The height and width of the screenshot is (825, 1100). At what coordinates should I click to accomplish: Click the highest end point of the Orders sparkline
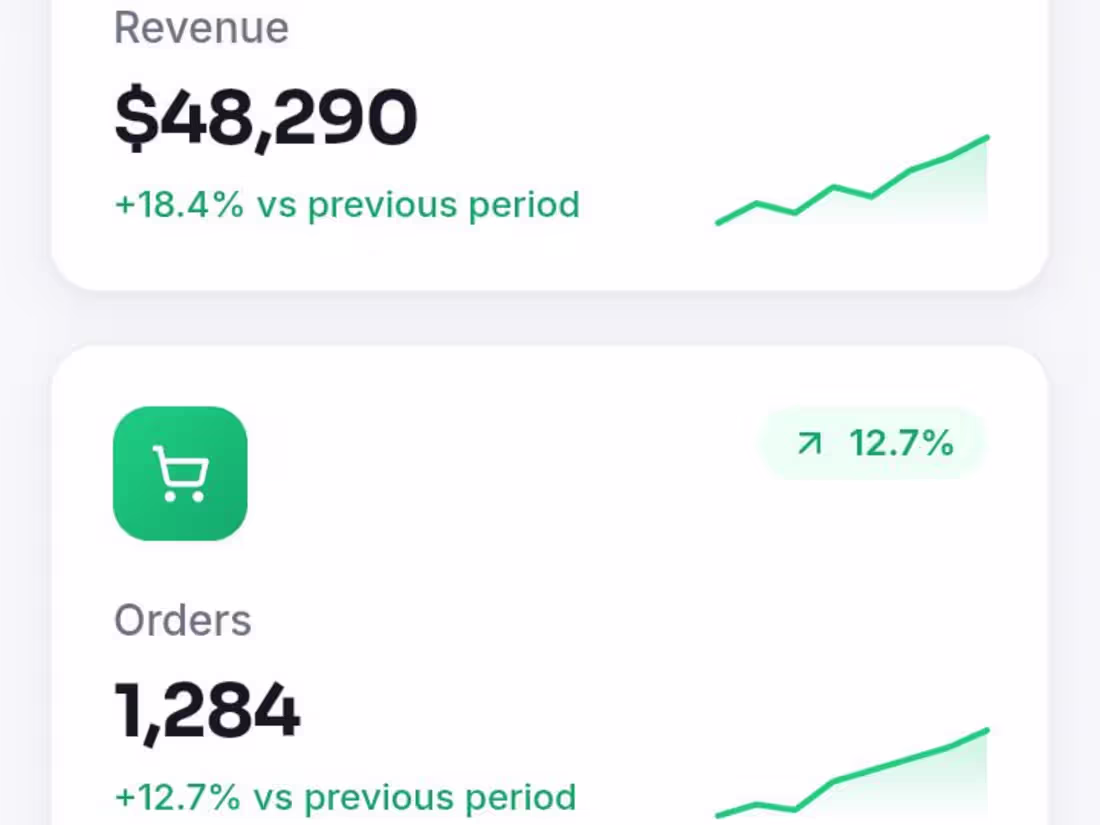[987, 731]
